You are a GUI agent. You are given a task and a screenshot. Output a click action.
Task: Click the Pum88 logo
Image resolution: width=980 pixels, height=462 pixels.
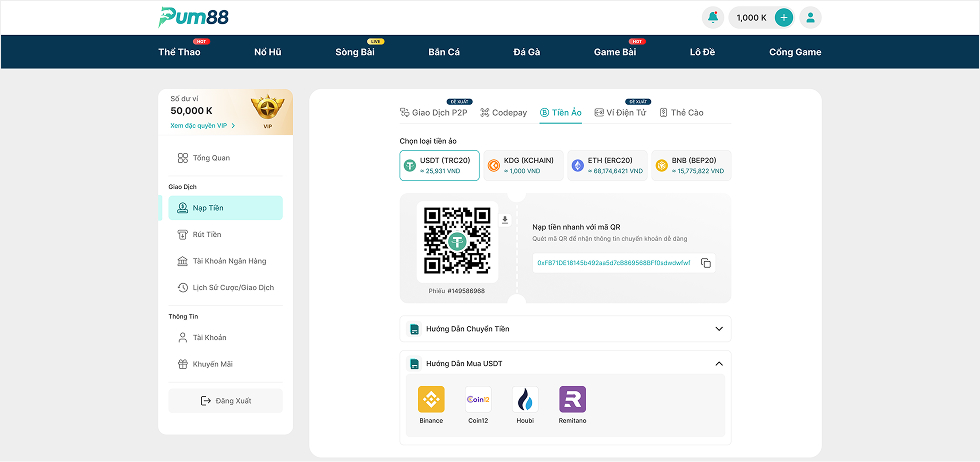click(193, 17)
